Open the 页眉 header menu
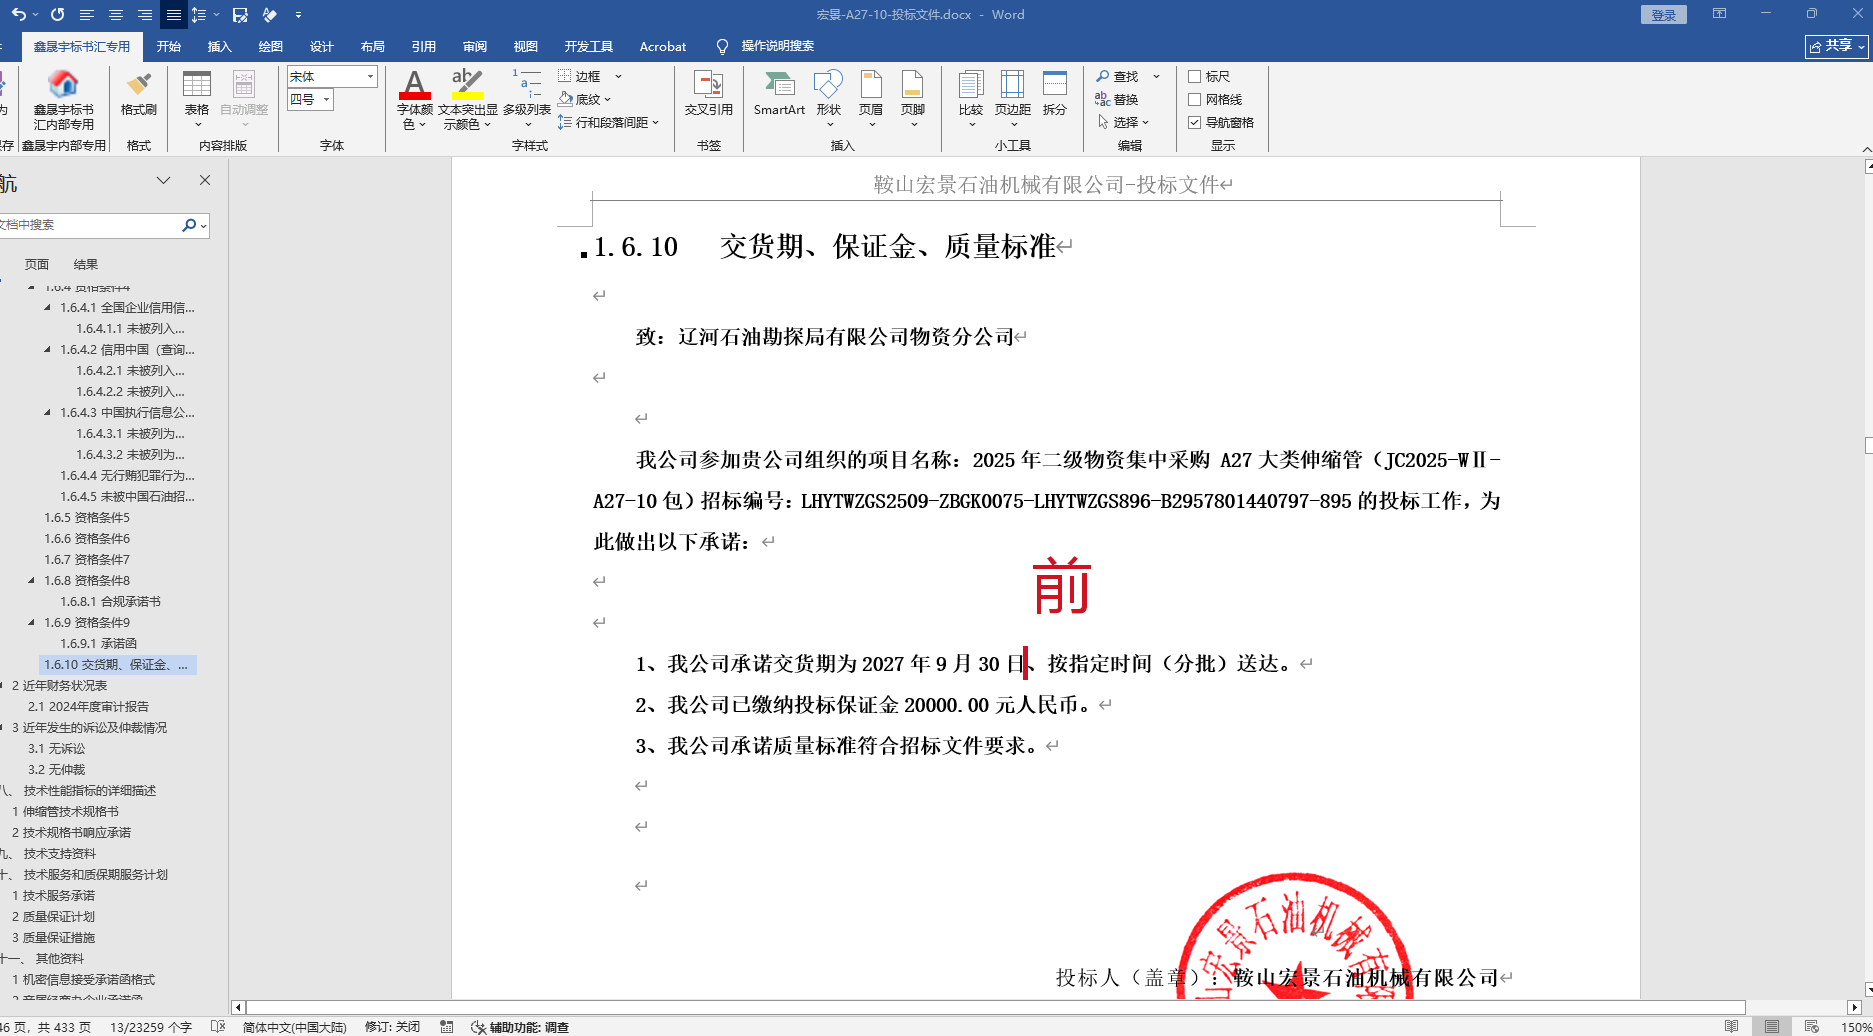 tap(871, 97)
